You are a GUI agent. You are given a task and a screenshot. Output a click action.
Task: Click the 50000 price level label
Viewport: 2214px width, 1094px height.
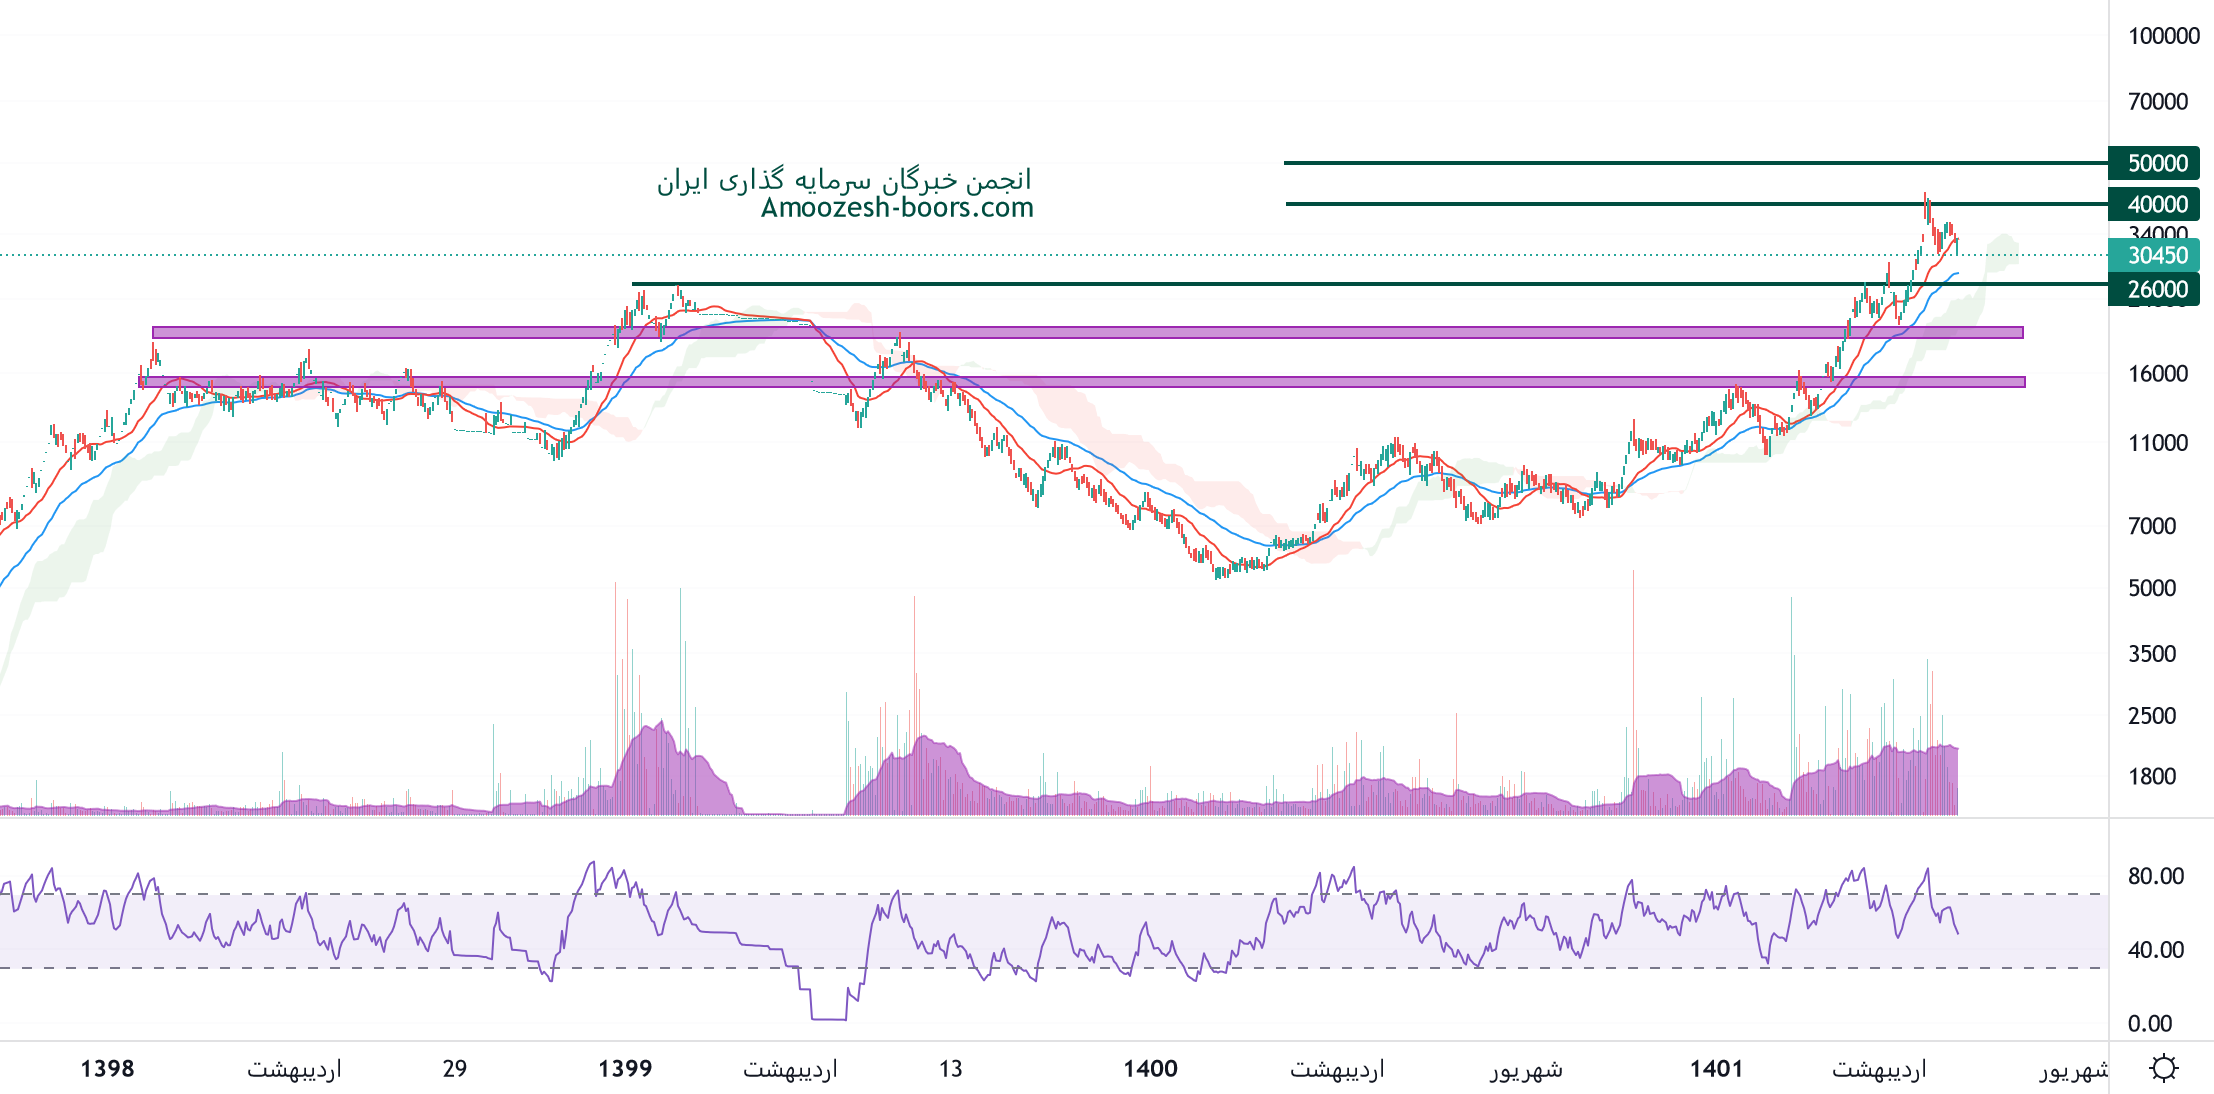click(x=2155, y=163)
